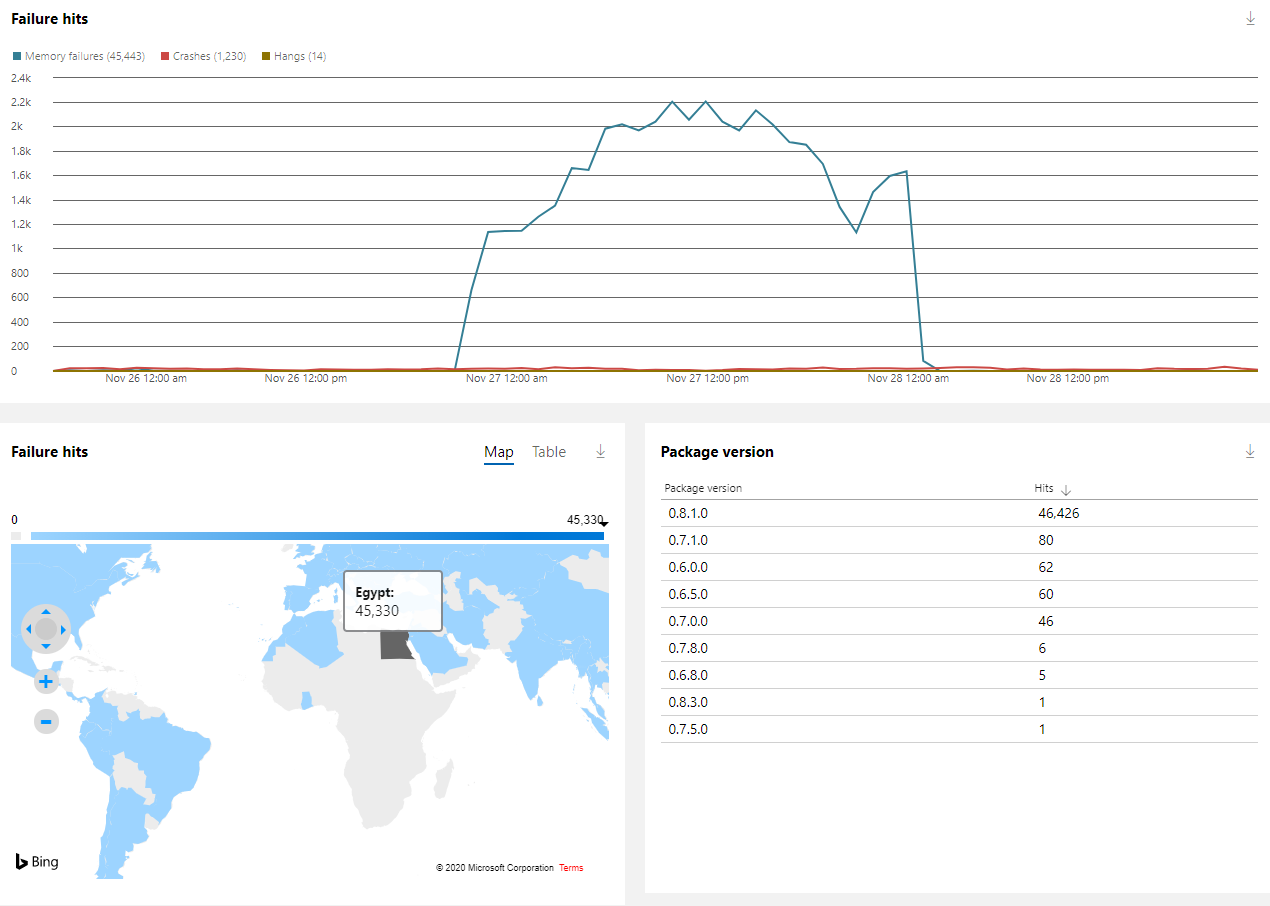Click Nov 27 12:00 pm axis label
Viewport: 1270px width, 906px height.
(707, 379)
